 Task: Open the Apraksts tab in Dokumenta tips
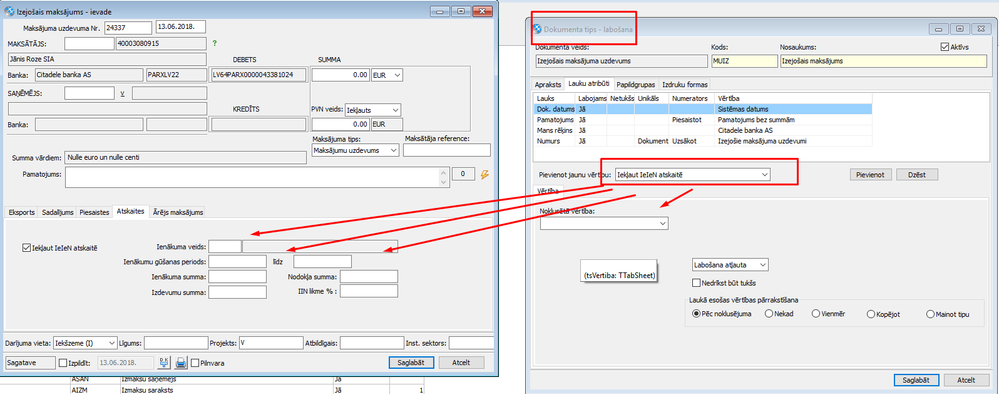point(549,84)
